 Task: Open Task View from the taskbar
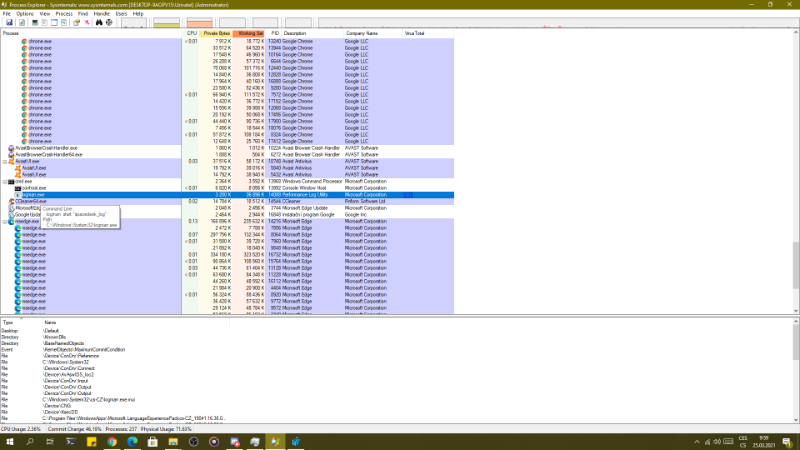(x=50, y=441)
